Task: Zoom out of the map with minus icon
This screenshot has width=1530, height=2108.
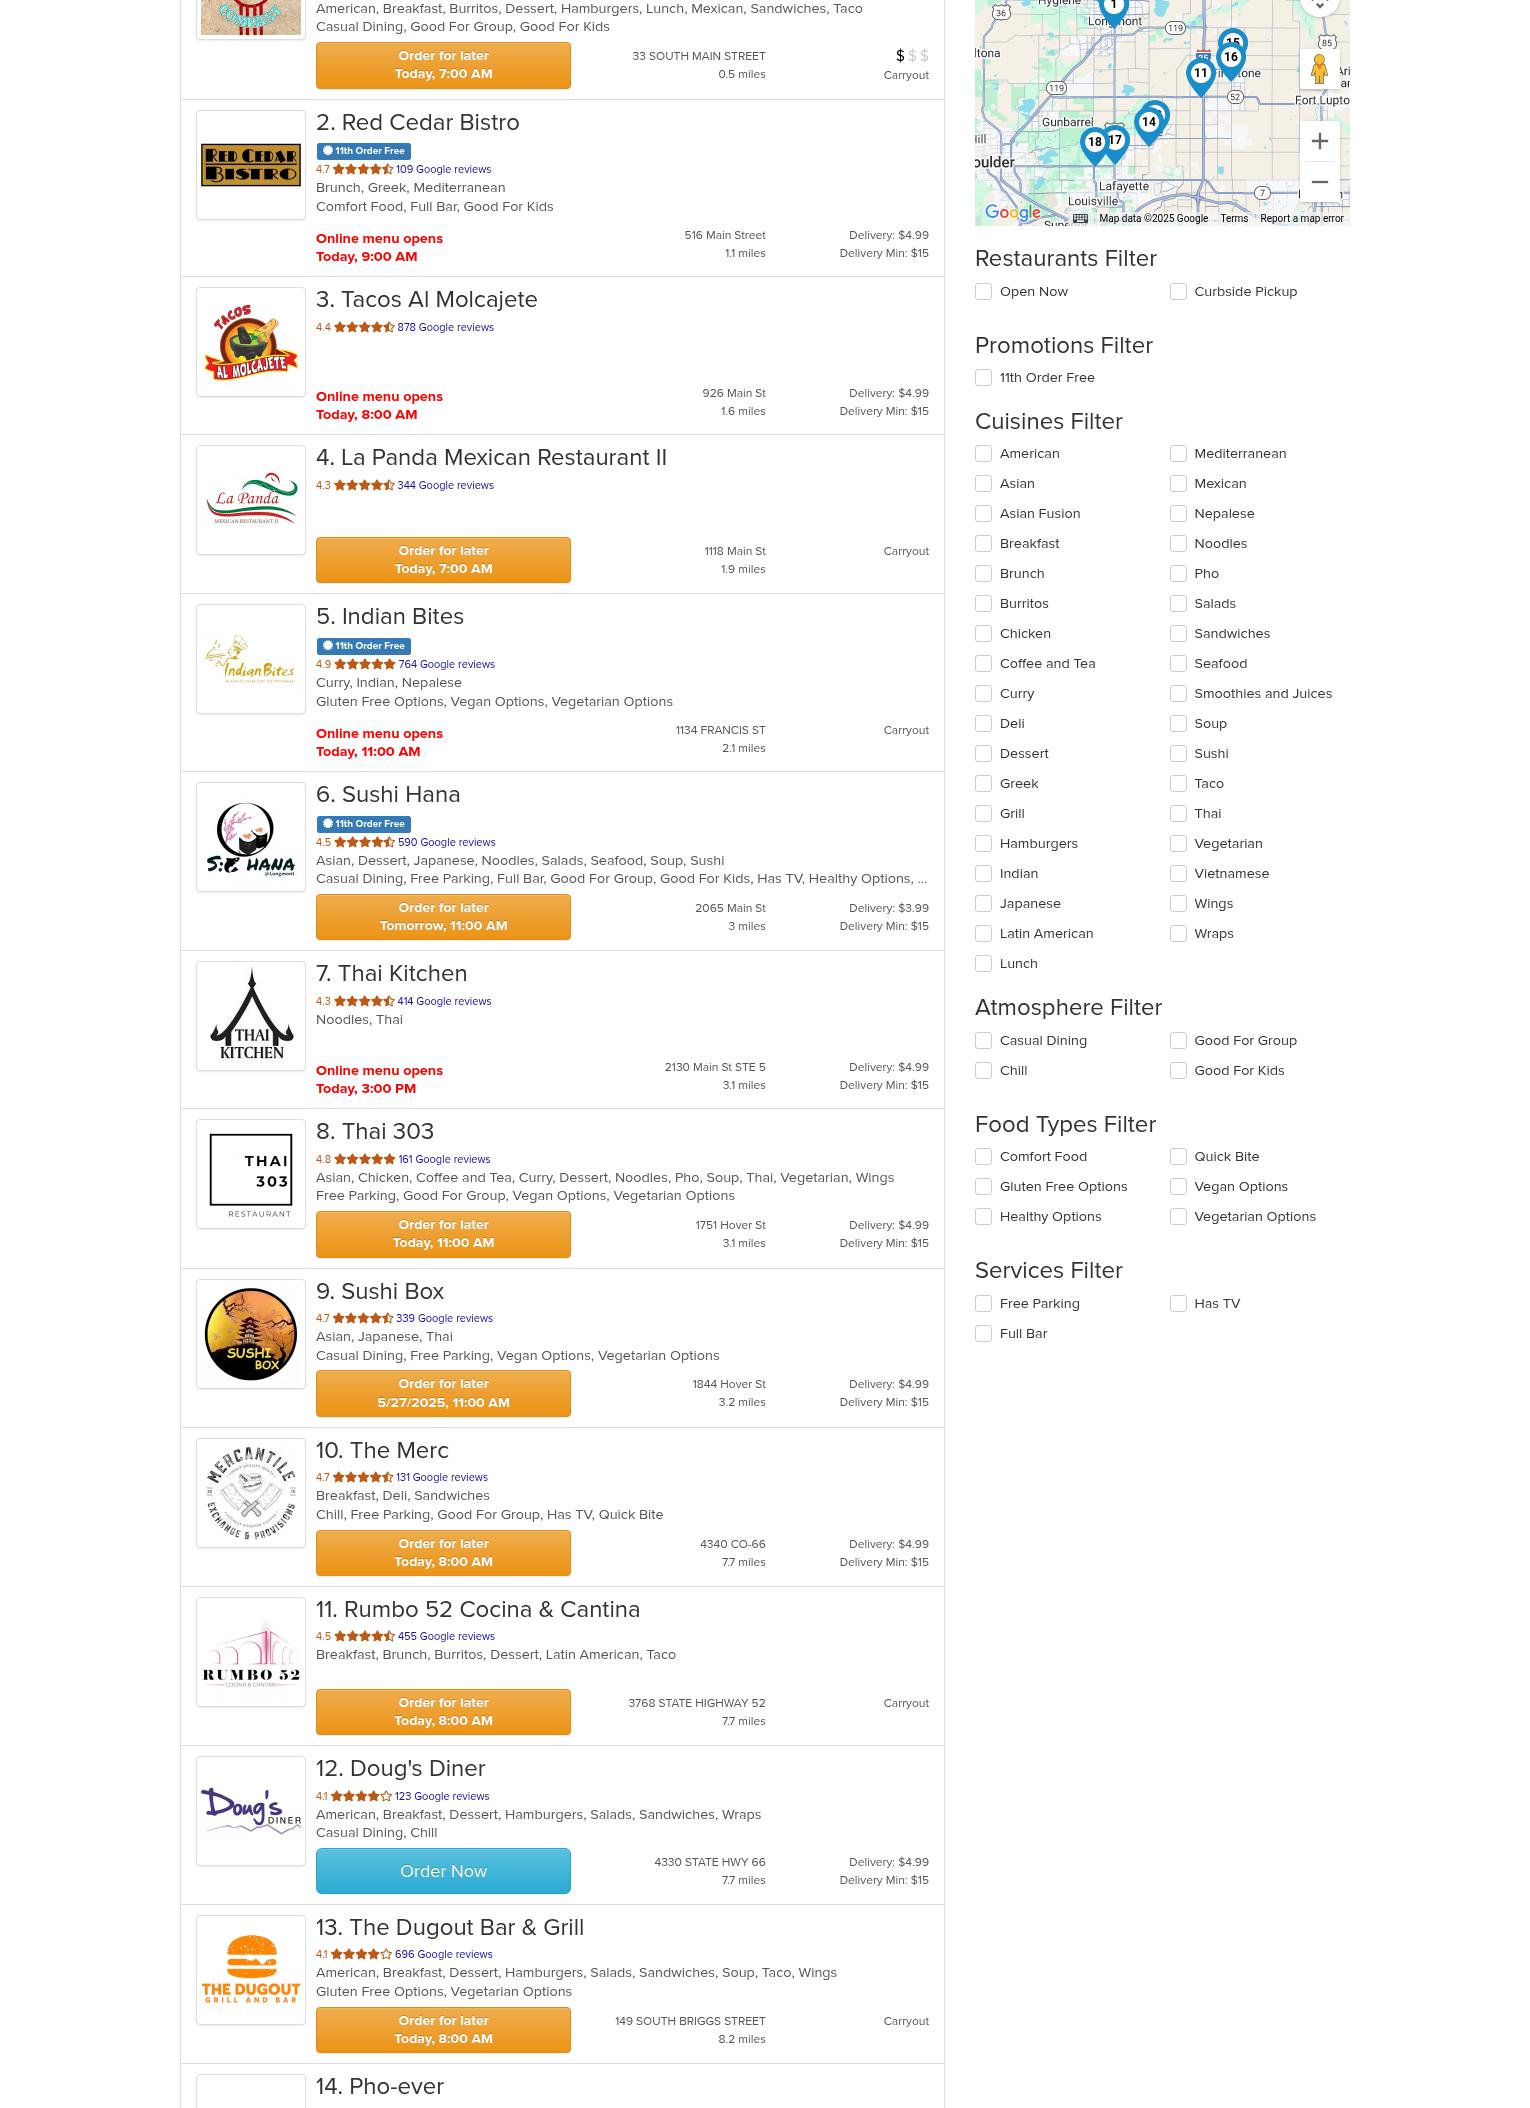Action: coord(1319,182)
